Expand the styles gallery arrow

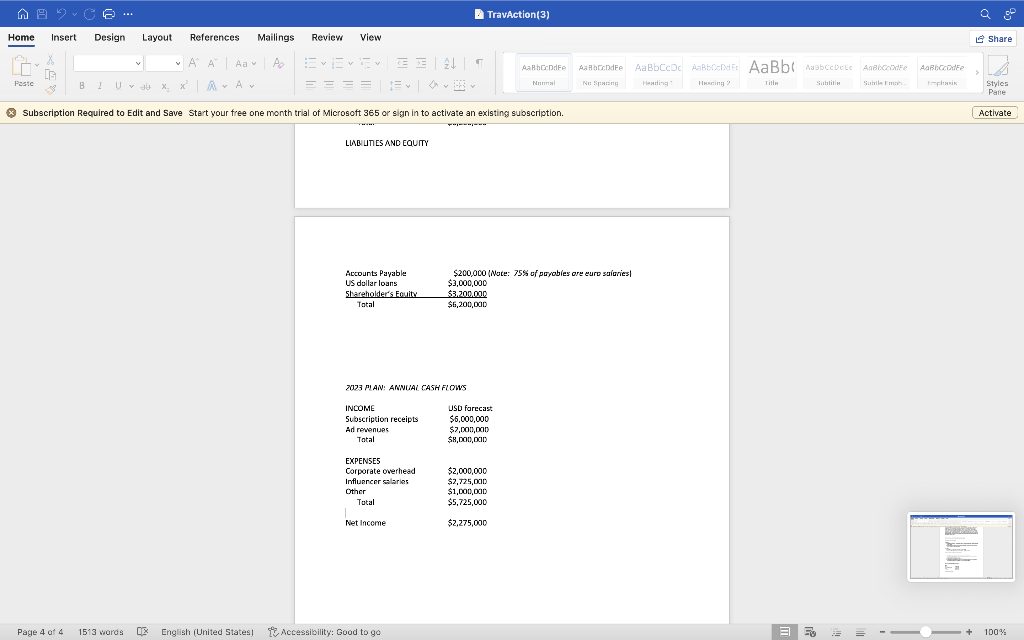click(x=977, y=72)
